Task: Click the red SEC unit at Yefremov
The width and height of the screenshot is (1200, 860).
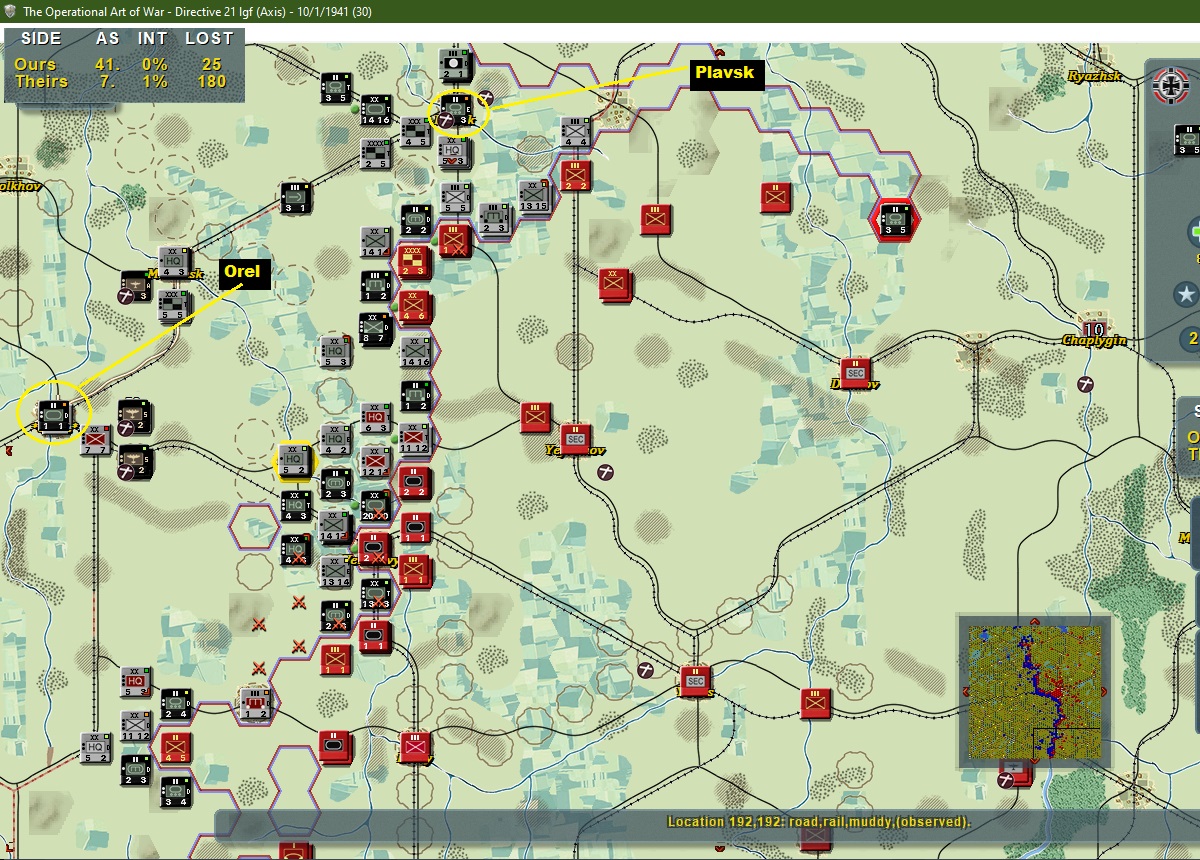Action: 576,438
